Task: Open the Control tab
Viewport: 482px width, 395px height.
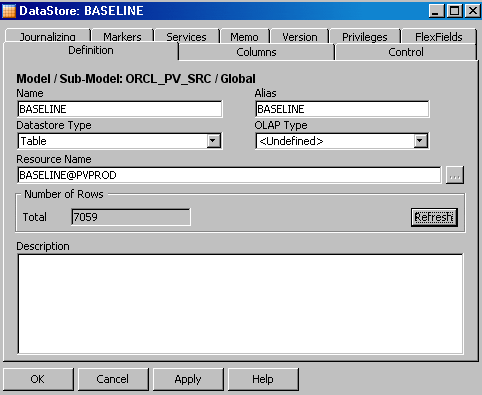Action: coord(406,52)
